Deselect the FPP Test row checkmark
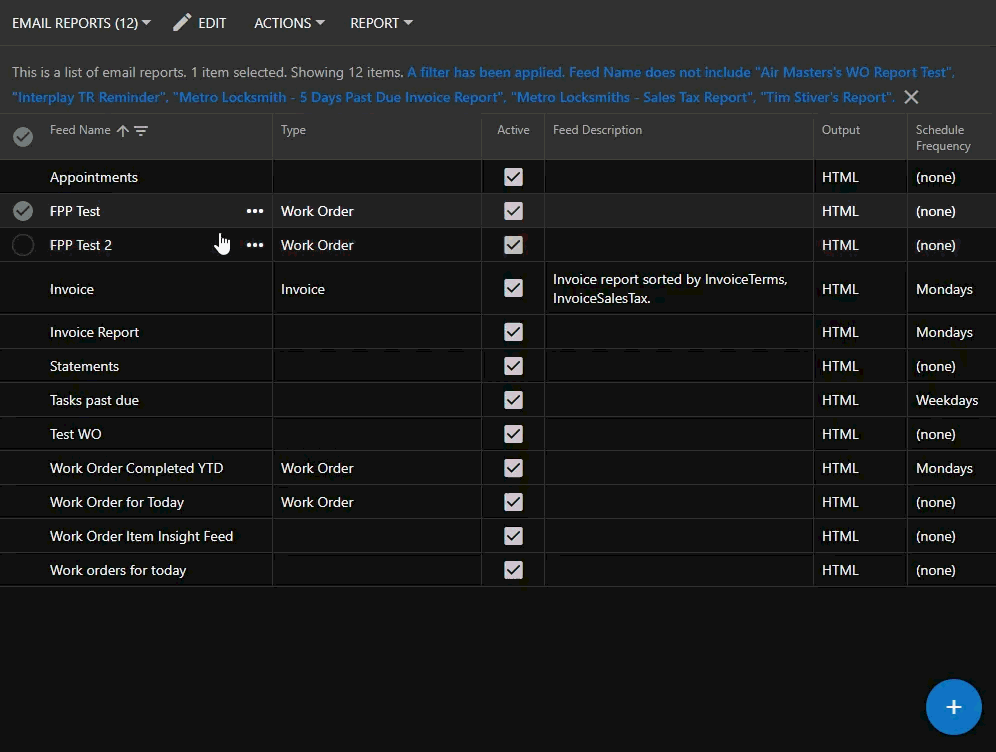The image size is (996, 752). (23, 211)
